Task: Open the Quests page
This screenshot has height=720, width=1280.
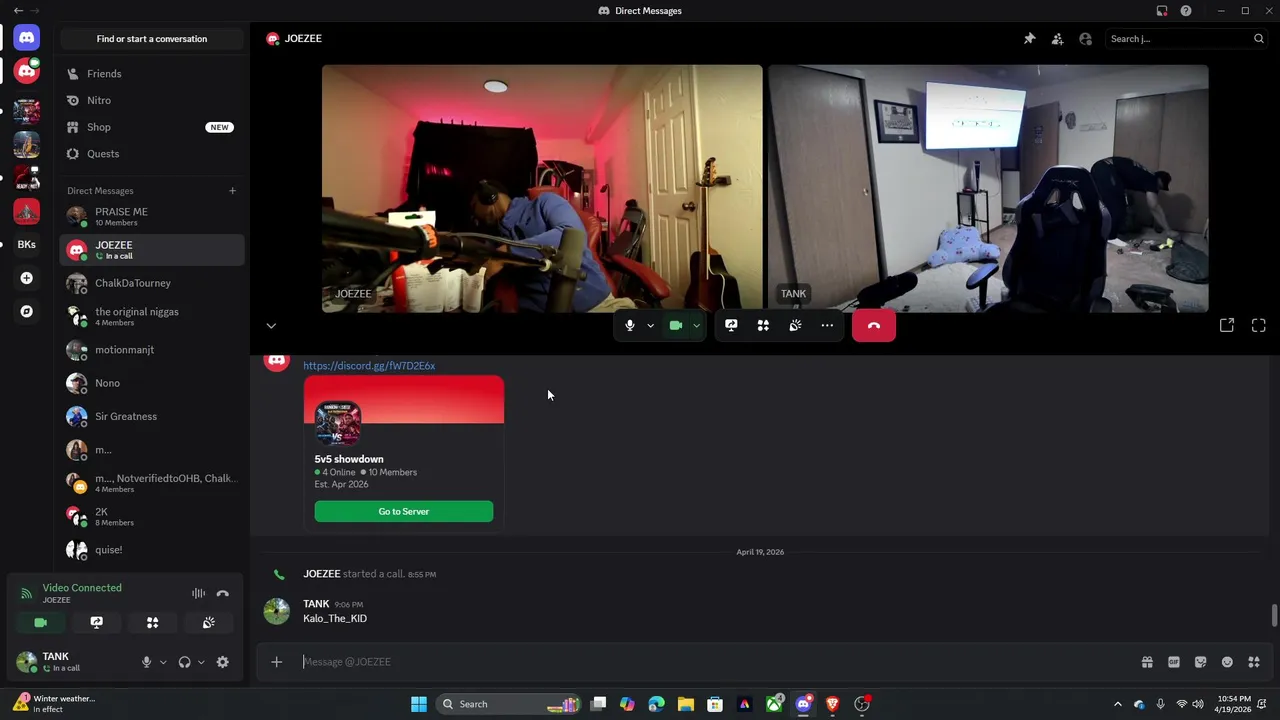Action: pos(152,154)
